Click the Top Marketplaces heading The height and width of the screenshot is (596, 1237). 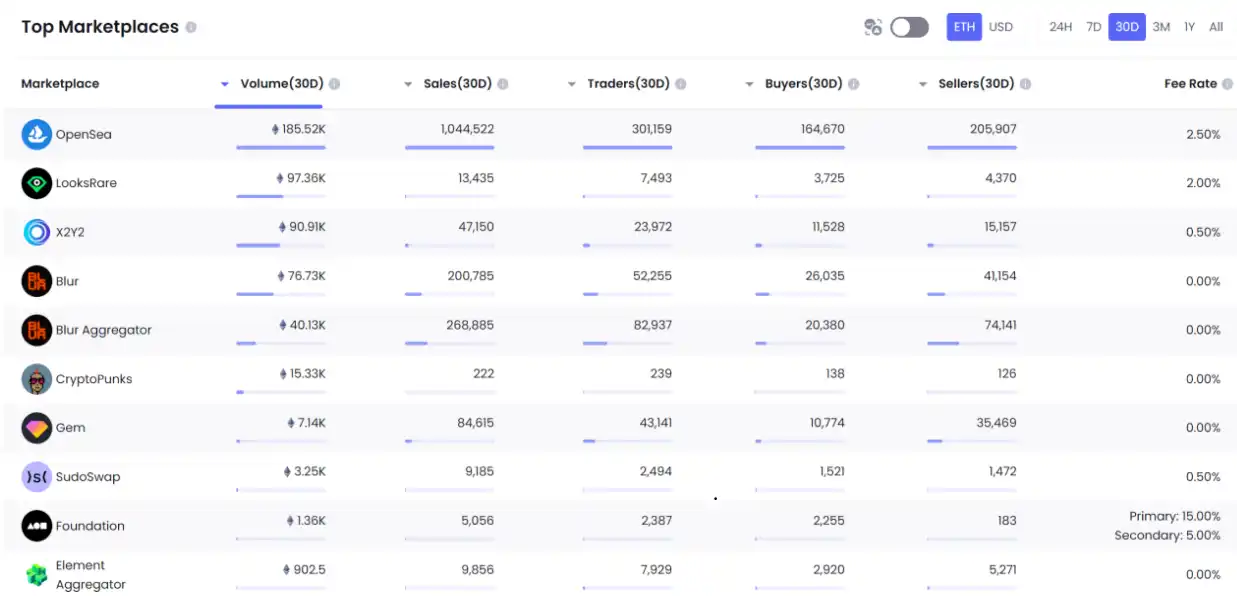tap(100, 27)
